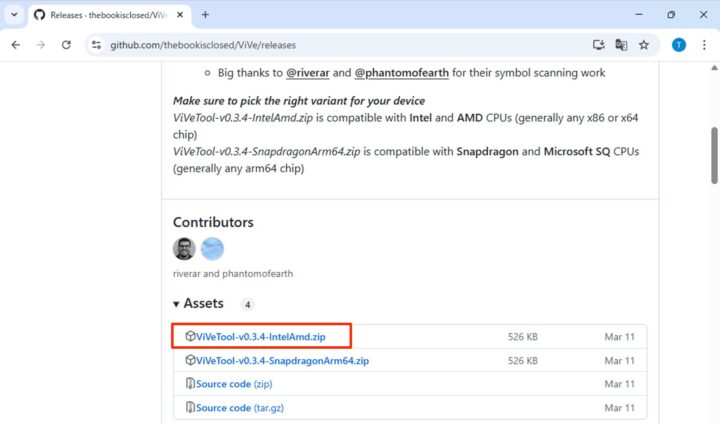Screen dimensions: 720x424
Task: View riverar's contributor avatar
Action: point(184,249)
